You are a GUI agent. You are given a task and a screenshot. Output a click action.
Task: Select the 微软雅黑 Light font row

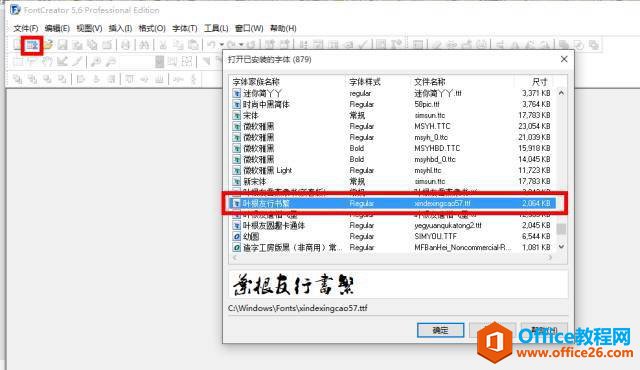(393, 171)
